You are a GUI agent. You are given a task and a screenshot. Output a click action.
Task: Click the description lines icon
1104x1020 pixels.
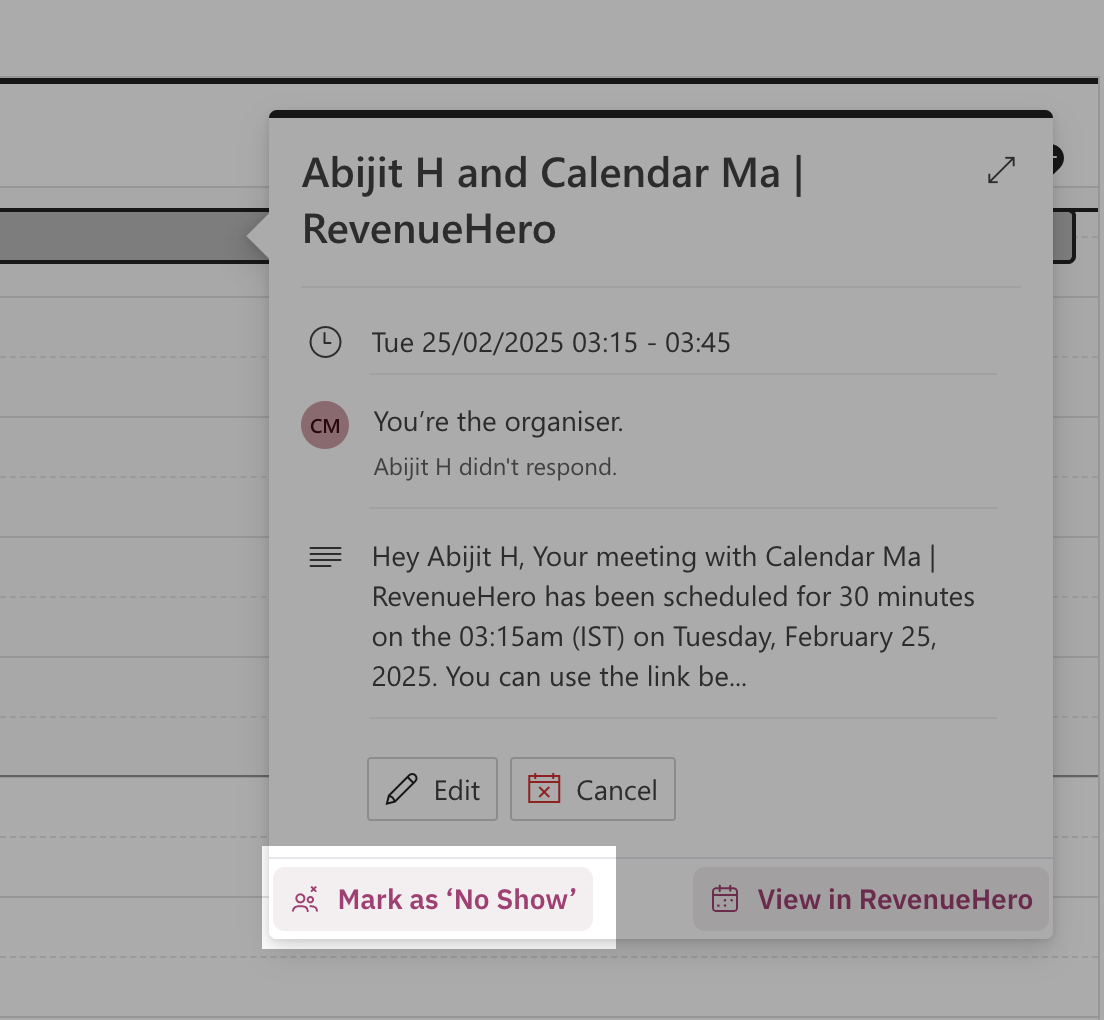(325, 557)
